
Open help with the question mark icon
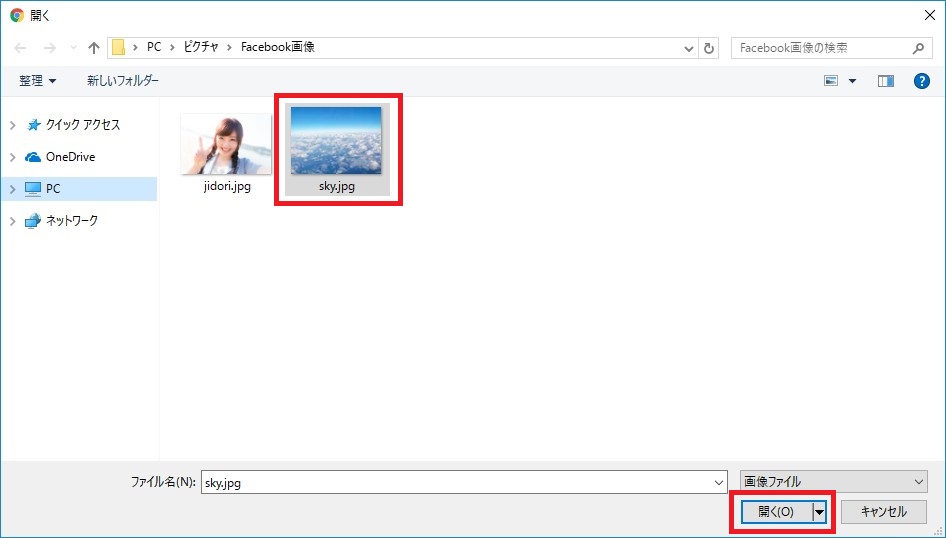(x=922, y=81)
